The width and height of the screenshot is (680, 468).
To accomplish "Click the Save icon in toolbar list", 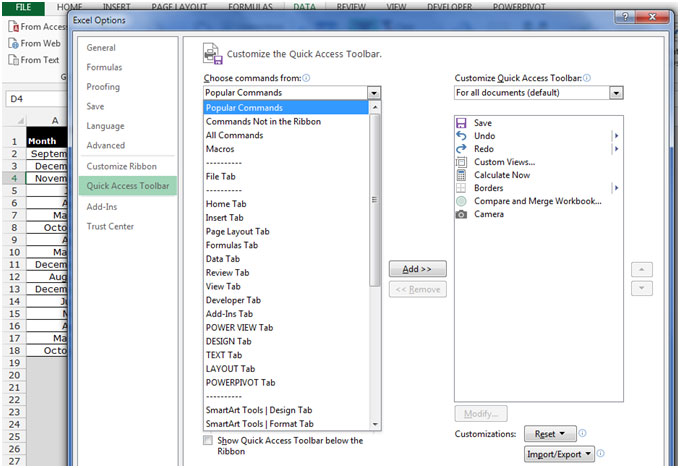I will [x=461, y=123].
